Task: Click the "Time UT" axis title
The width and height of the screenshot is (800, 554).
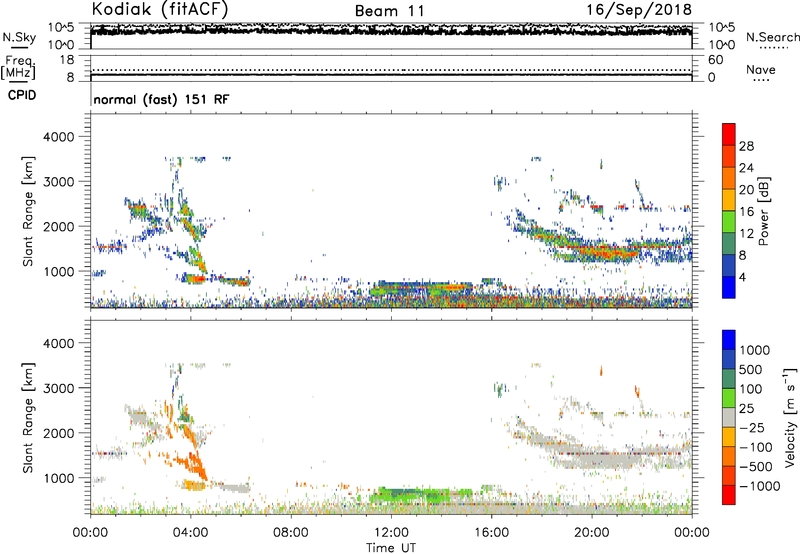Action: (x=391, y=548)
